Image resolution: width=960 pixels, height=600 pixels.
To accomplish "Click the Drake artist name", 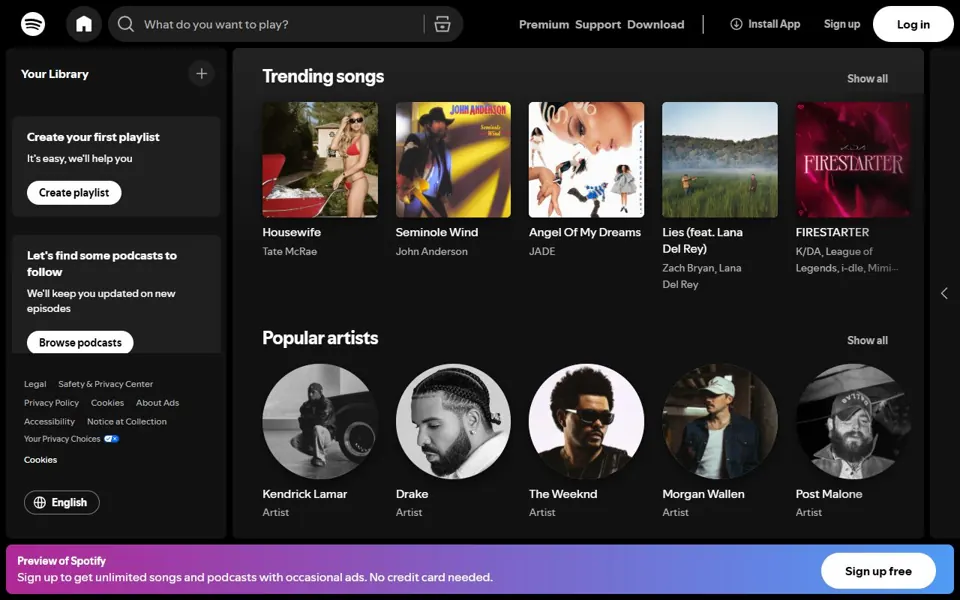I will coord(412,494).
